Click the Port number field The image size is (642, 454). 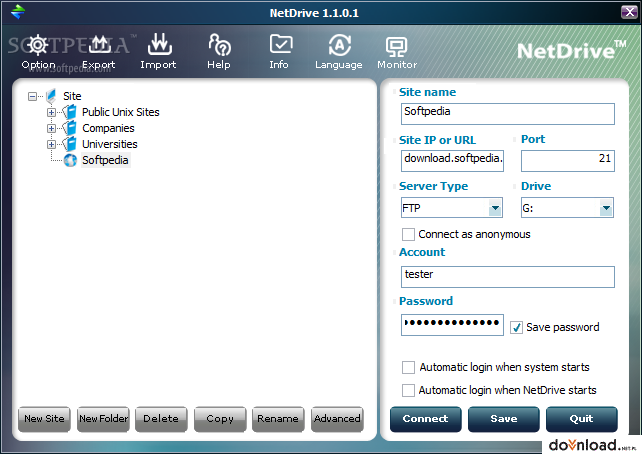568,161
